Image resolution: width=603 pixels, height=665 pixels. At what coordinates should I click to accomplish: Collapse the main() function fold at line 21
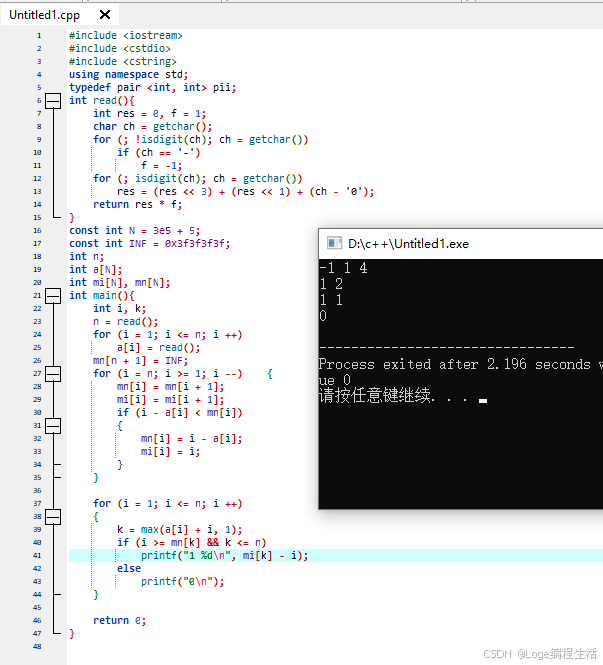click(53, 296)
